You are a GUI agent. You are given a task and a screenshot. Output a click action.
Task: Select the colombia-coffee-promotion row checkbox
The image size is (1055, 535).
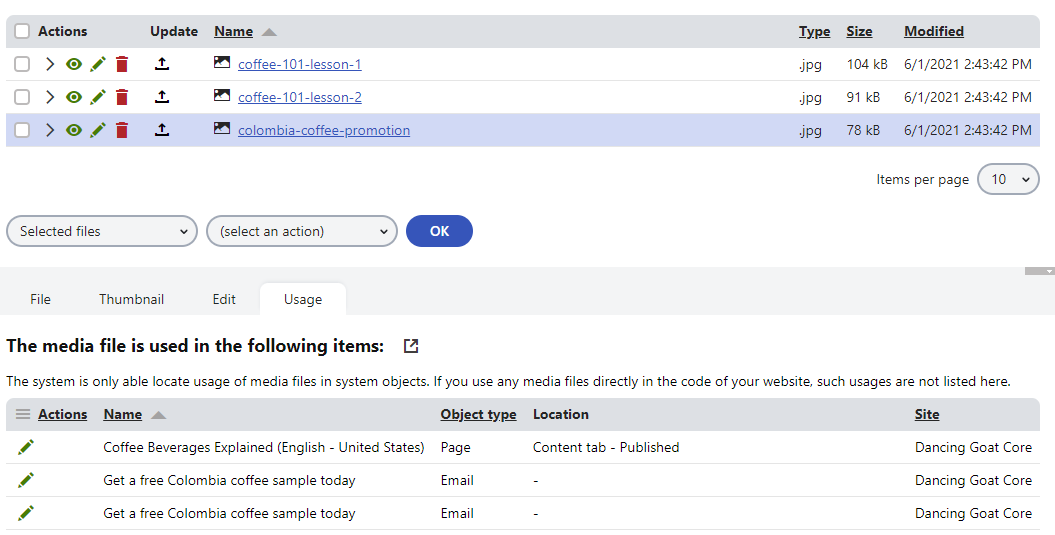(x=22, y=131)
